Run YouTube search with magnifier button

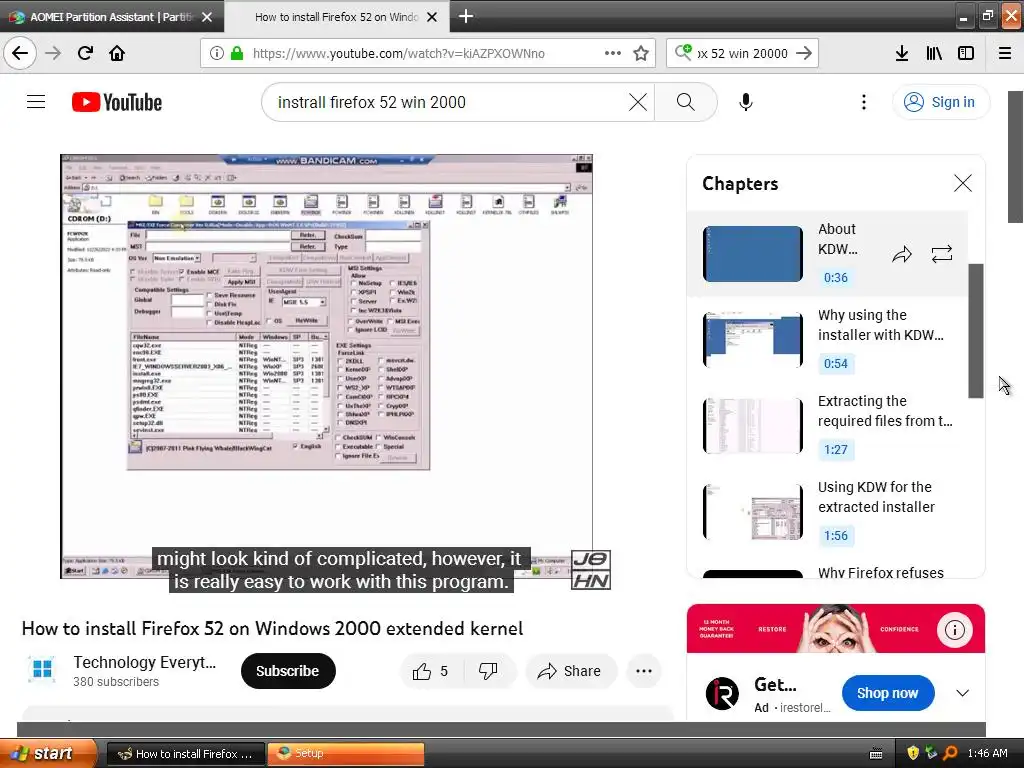click(685, 102)
